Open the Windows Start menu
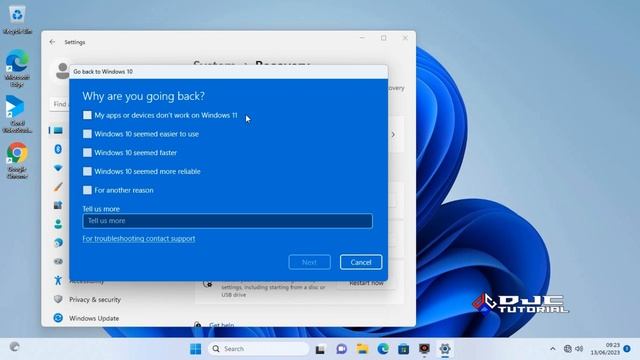Image resolution: width=640 pixels, height=360 pixels. (196, 349)
